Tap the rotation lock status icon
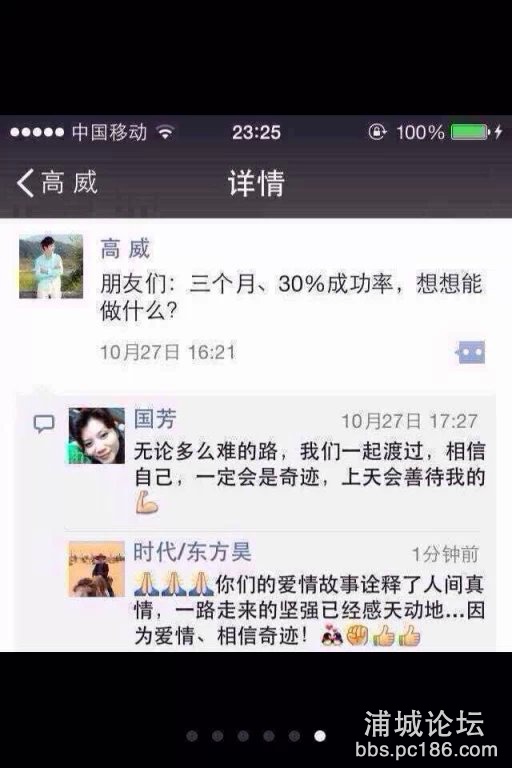Viewport: 512px width, 768px height. pos(377,132)
